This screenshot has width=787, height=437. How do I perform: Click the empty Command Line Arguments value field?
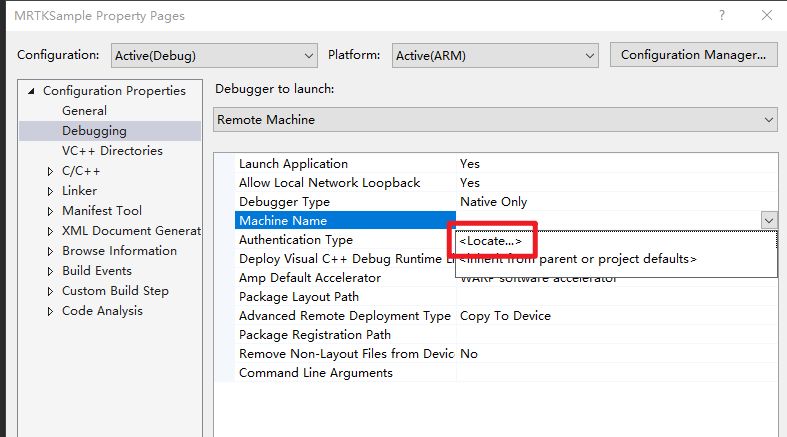[x=617, y=373]
